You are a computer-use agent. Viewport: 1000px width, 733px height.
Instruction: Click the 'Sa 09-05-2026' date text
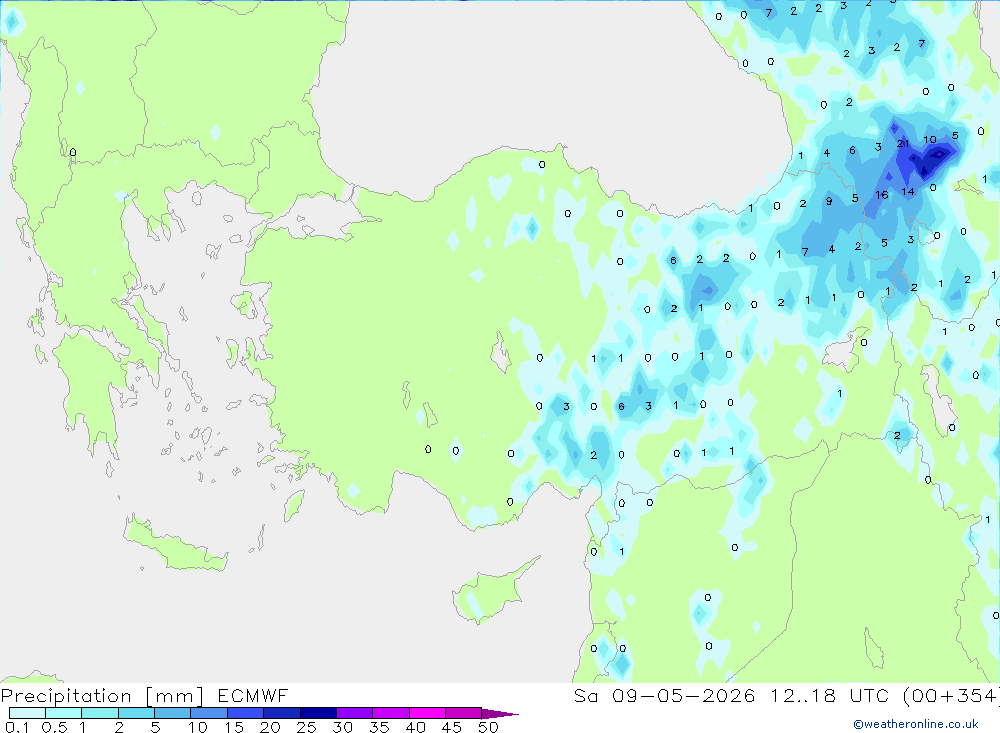click(664, 695)
